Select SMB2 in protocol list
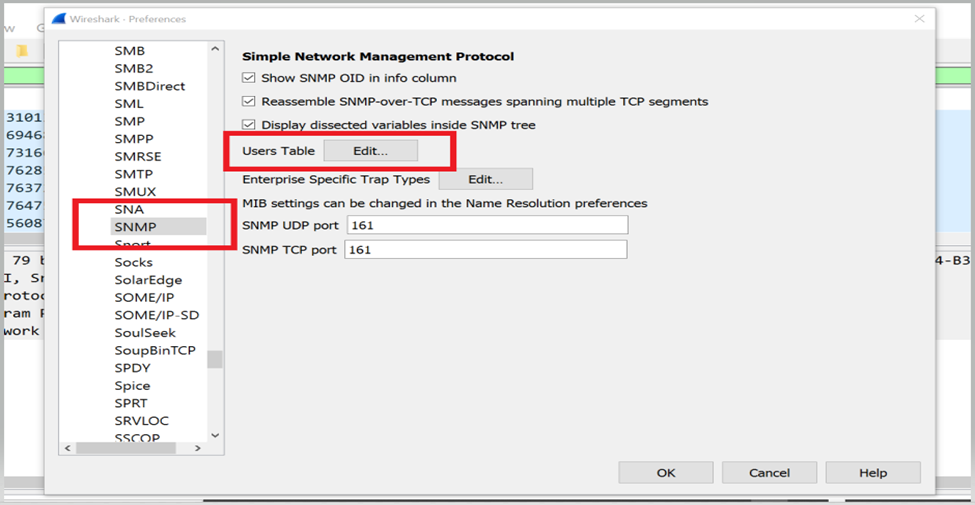 pyautogui.click(x=134, y=68)
